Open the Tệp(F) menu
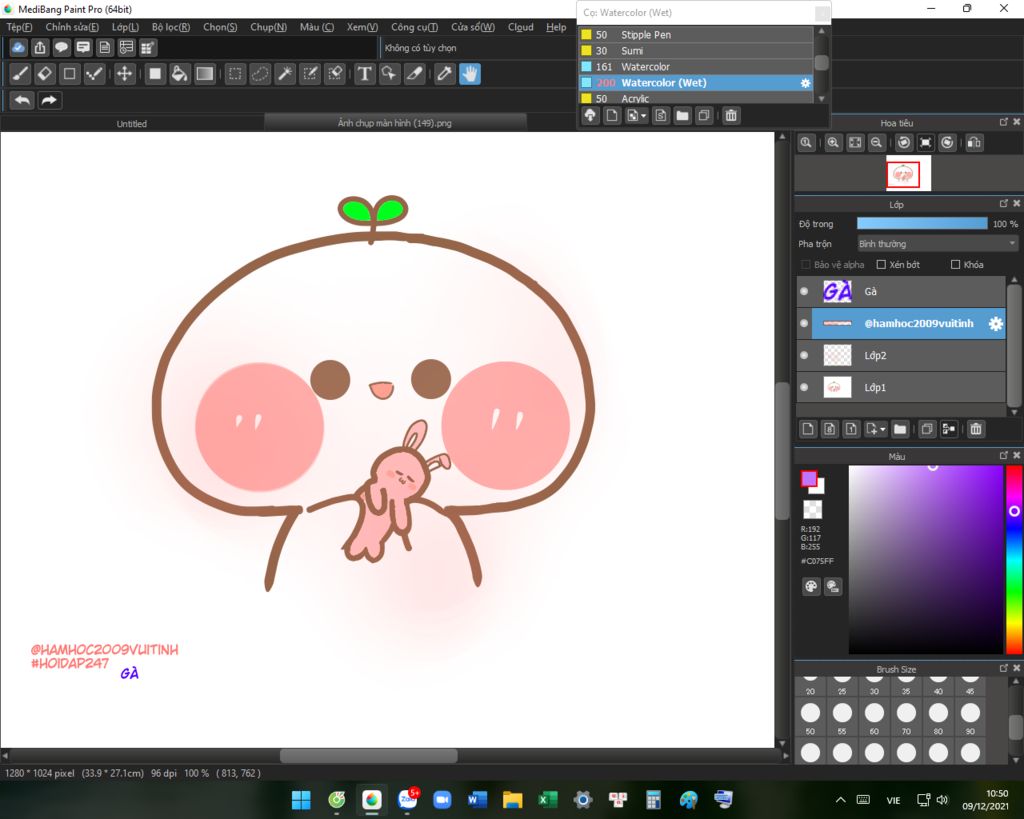 coord(19,27)
